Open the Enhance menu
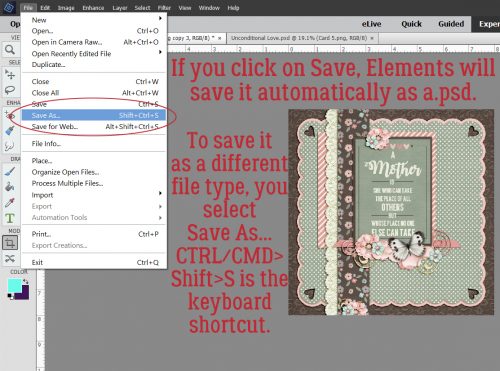This screenshot has height=371, width=500. point(93,8)
